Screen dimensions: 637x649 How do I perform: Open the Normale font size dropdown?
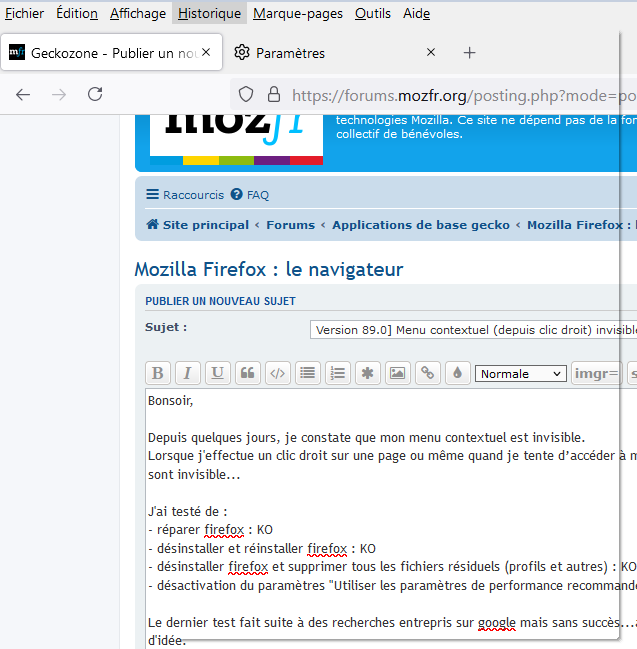(521, 374)
